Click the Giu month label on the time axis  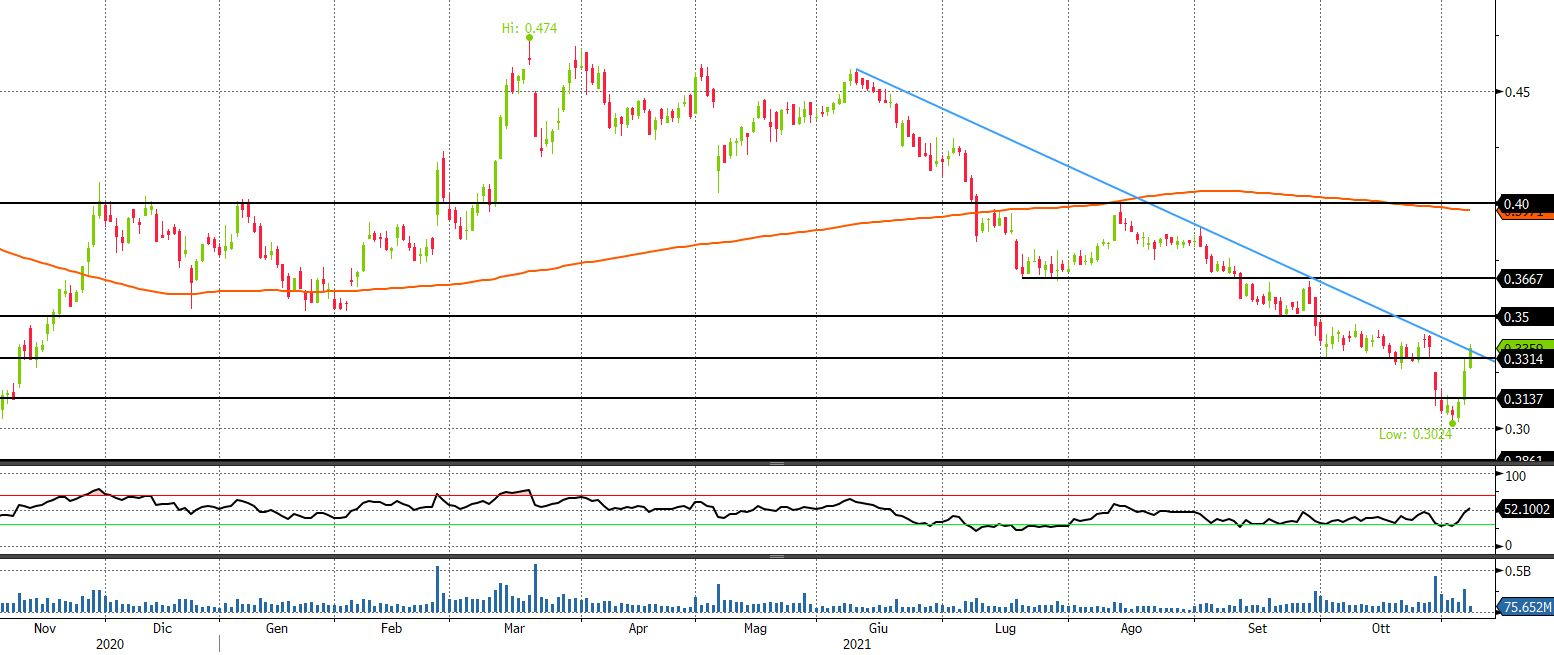coord(878,629)
